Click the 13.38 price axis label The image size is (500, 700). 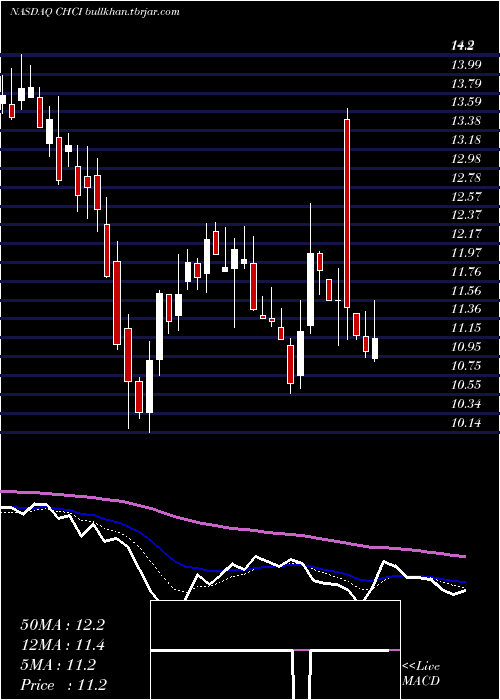coord(466,121)
